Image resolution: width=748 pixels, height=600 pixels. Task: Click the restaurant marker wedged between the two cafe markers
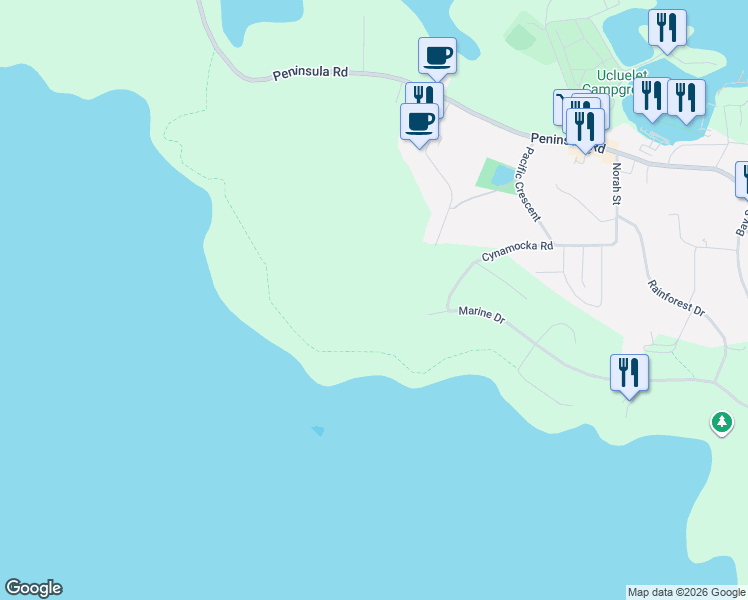point(425,93)
